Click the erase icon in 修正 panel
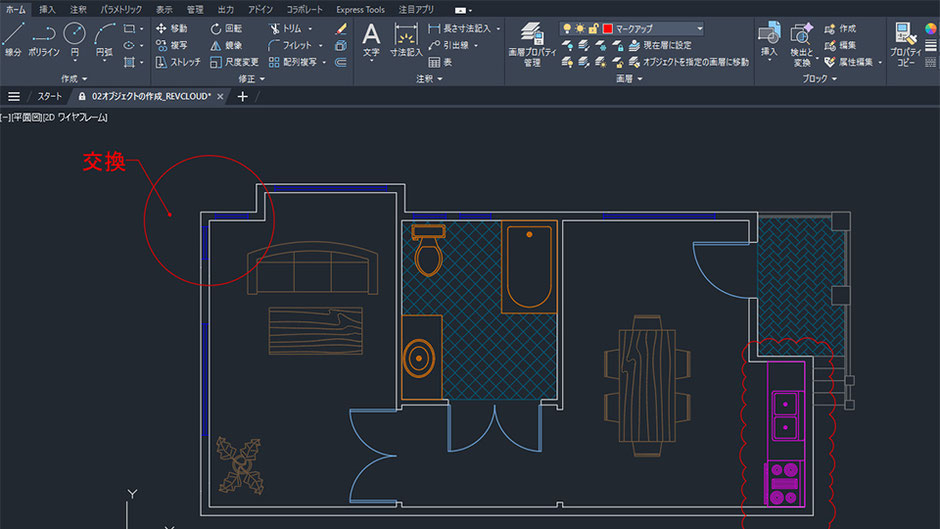 coord(341,28)
